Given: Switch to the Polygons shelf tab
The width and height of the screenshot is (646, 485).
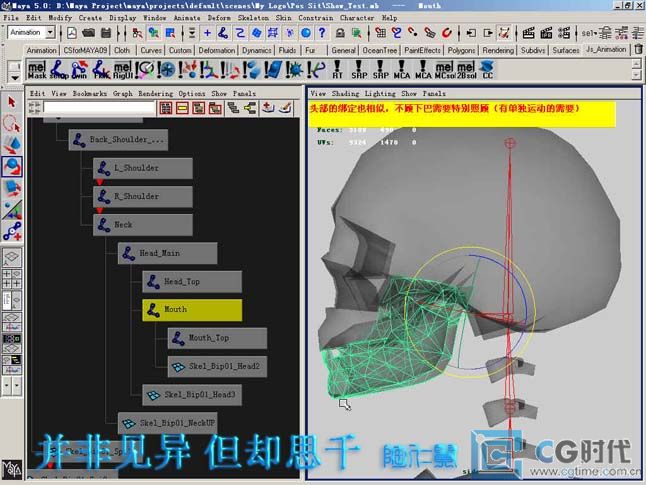Looking at the screenshot, I should pos(461,50).
